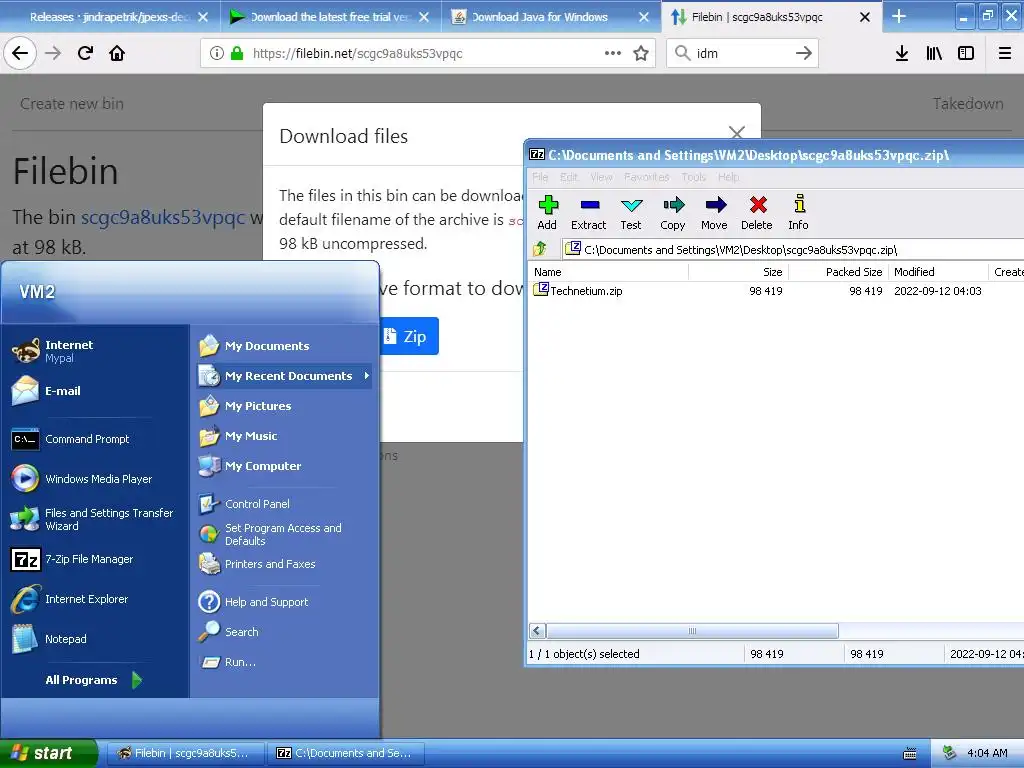Sort by the Size column header
1024x768 pixels.
739,272
